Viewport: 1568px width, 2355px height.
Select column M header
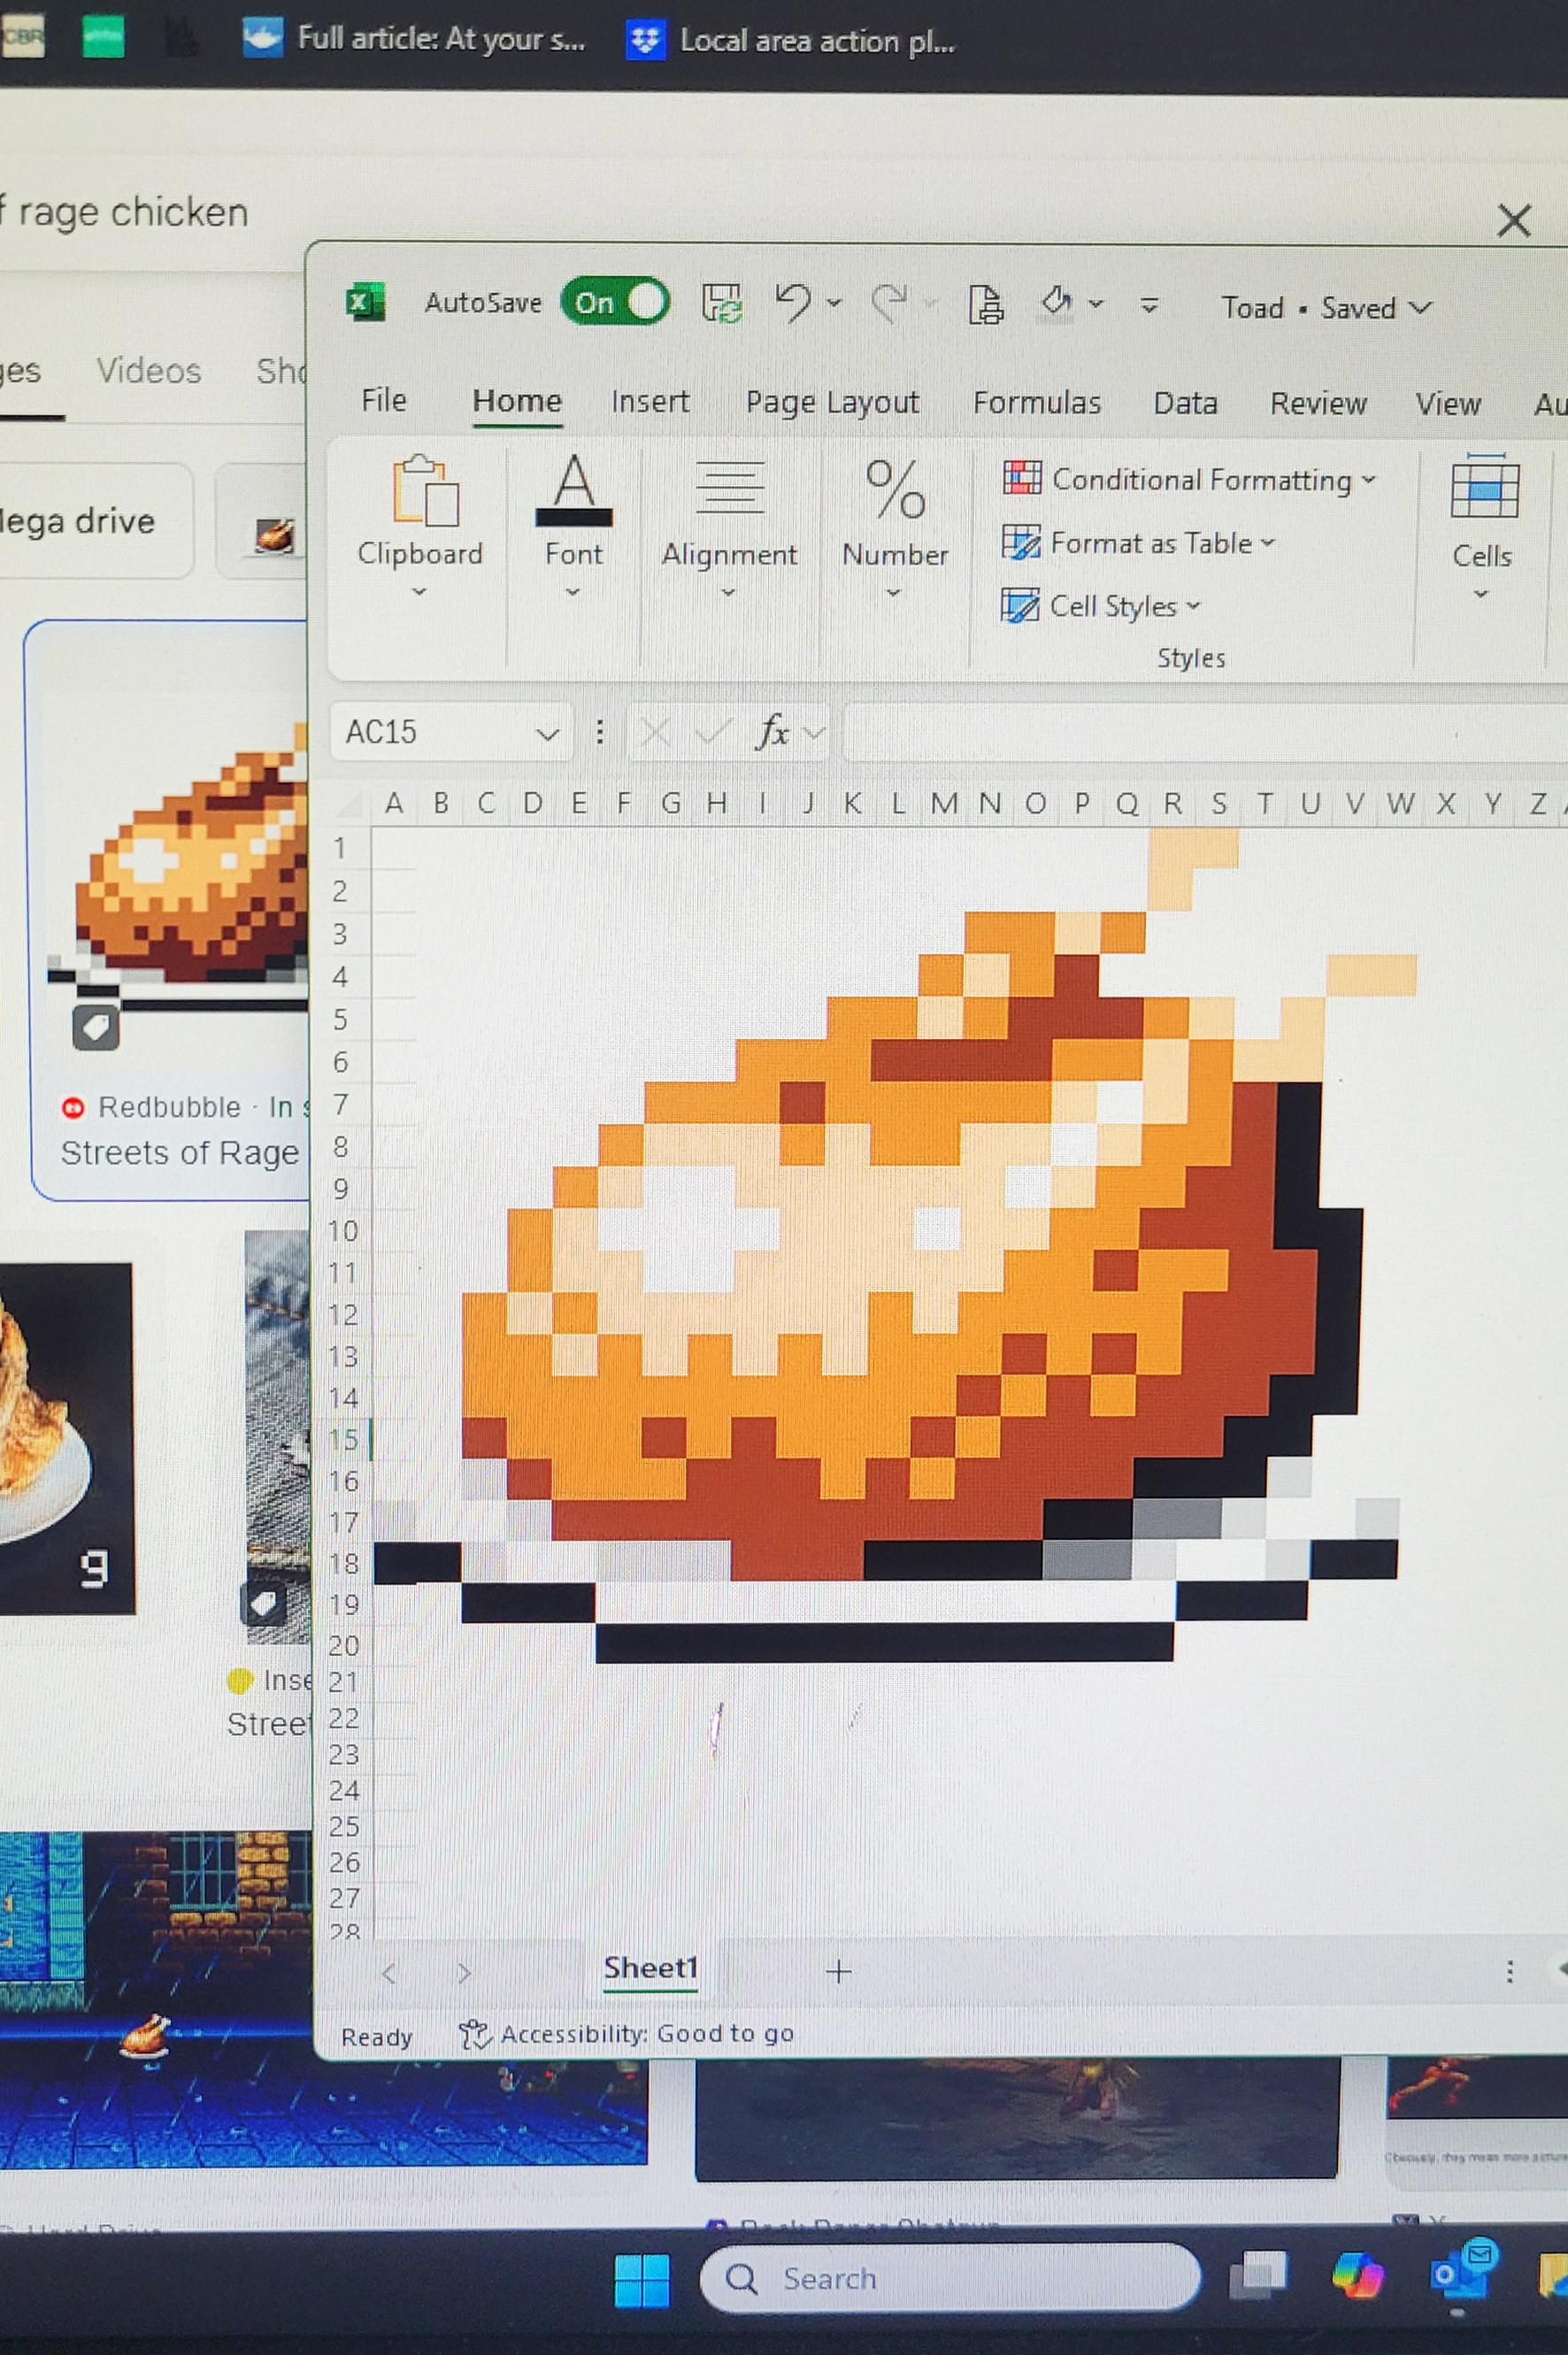point(943,803)
